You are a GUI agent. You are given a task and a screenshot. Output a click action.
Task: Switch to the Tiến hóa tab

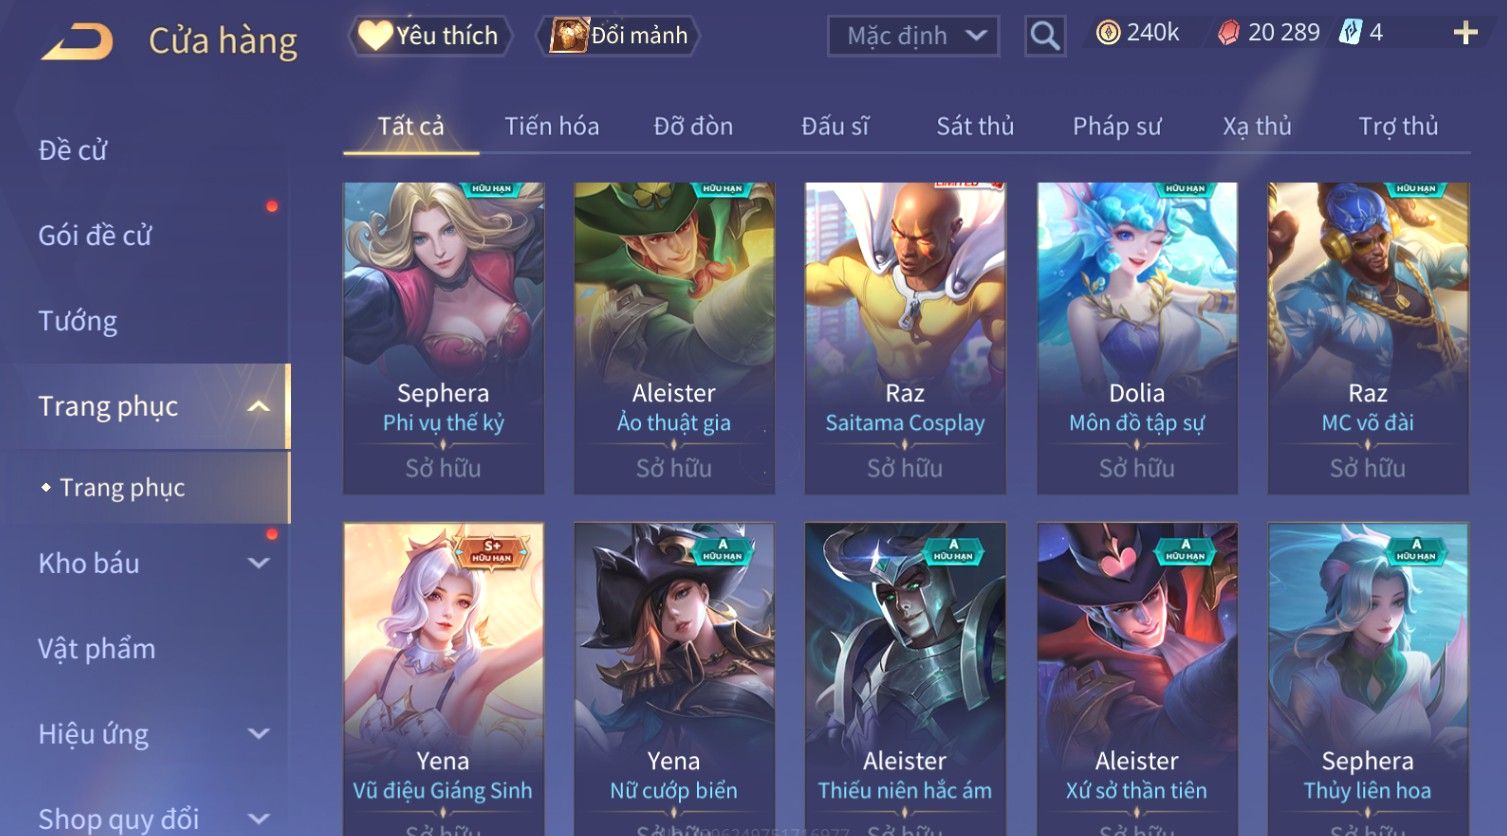click(x=552, y=126)
